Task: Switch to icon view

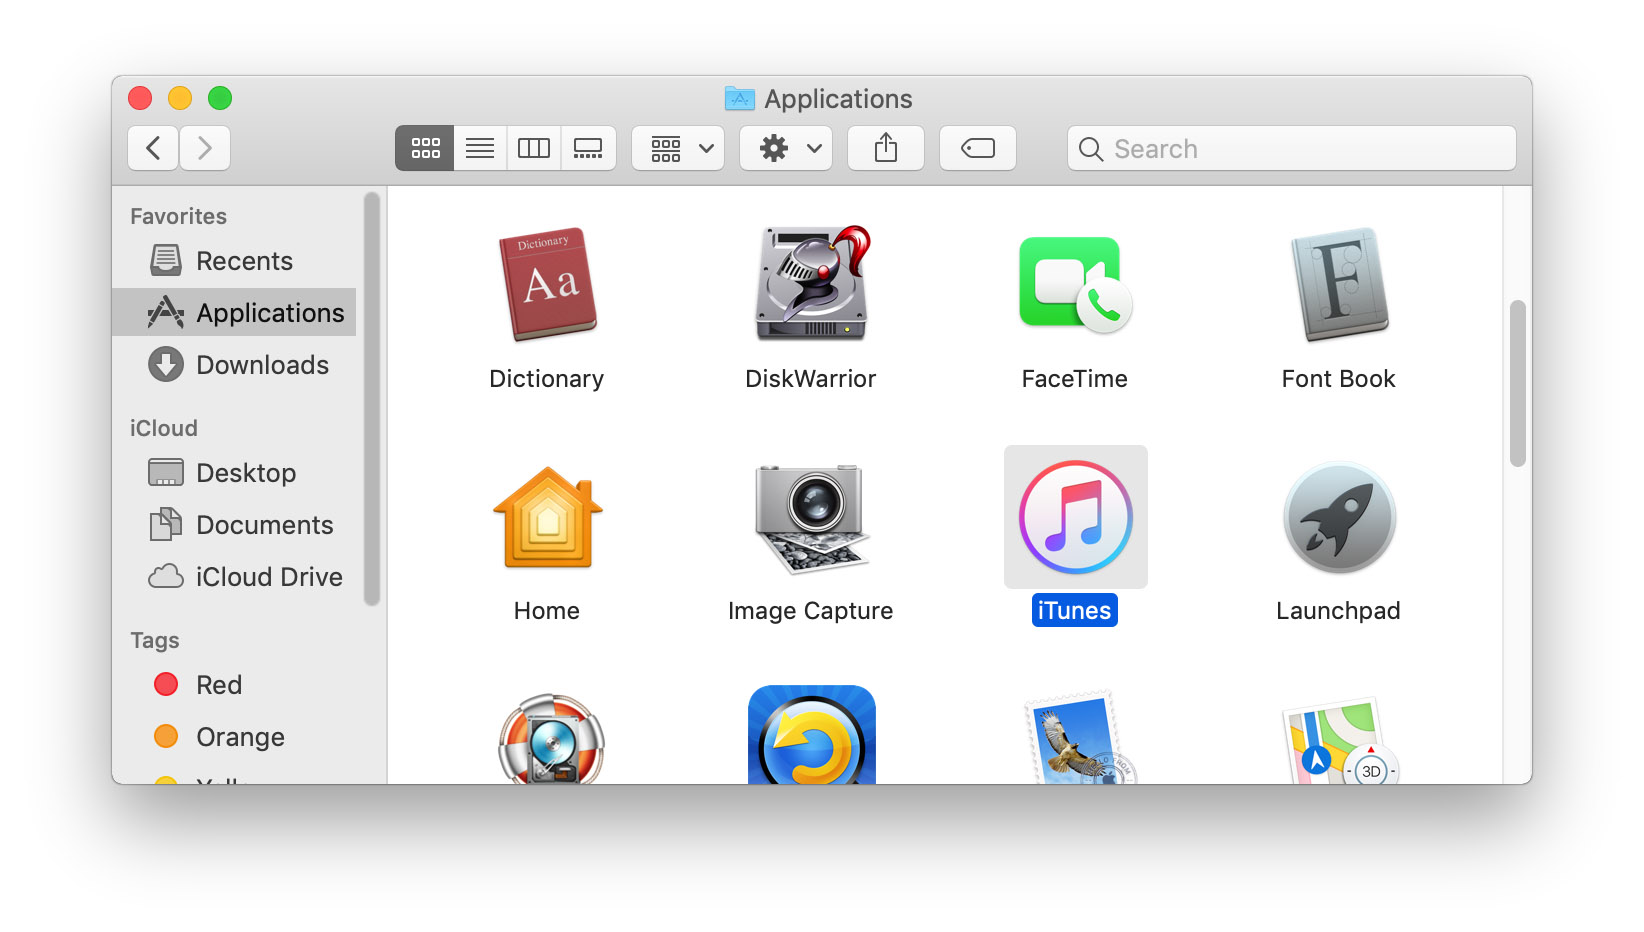Action: click(425, 148)
